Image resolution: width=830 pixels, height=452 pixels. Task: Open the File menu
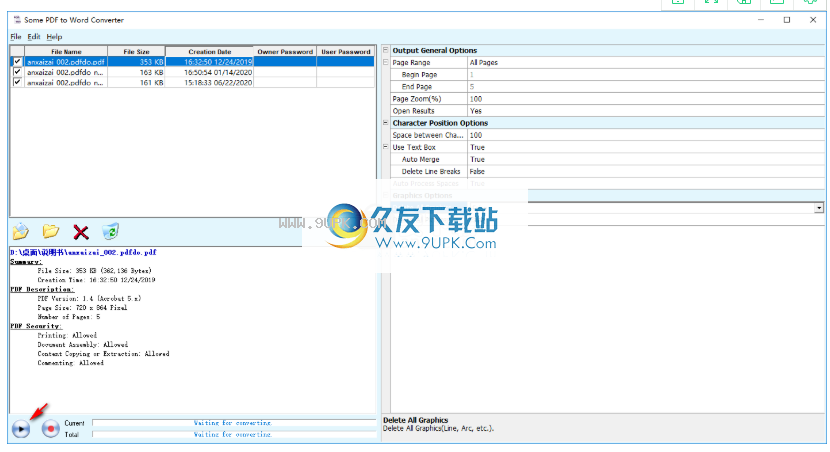(x=16, y=37)
